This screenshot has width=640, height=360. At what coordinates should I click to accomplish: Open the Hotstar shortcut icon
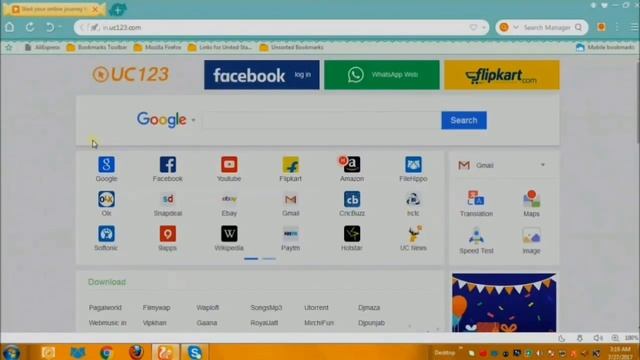[x=352, y=234]
